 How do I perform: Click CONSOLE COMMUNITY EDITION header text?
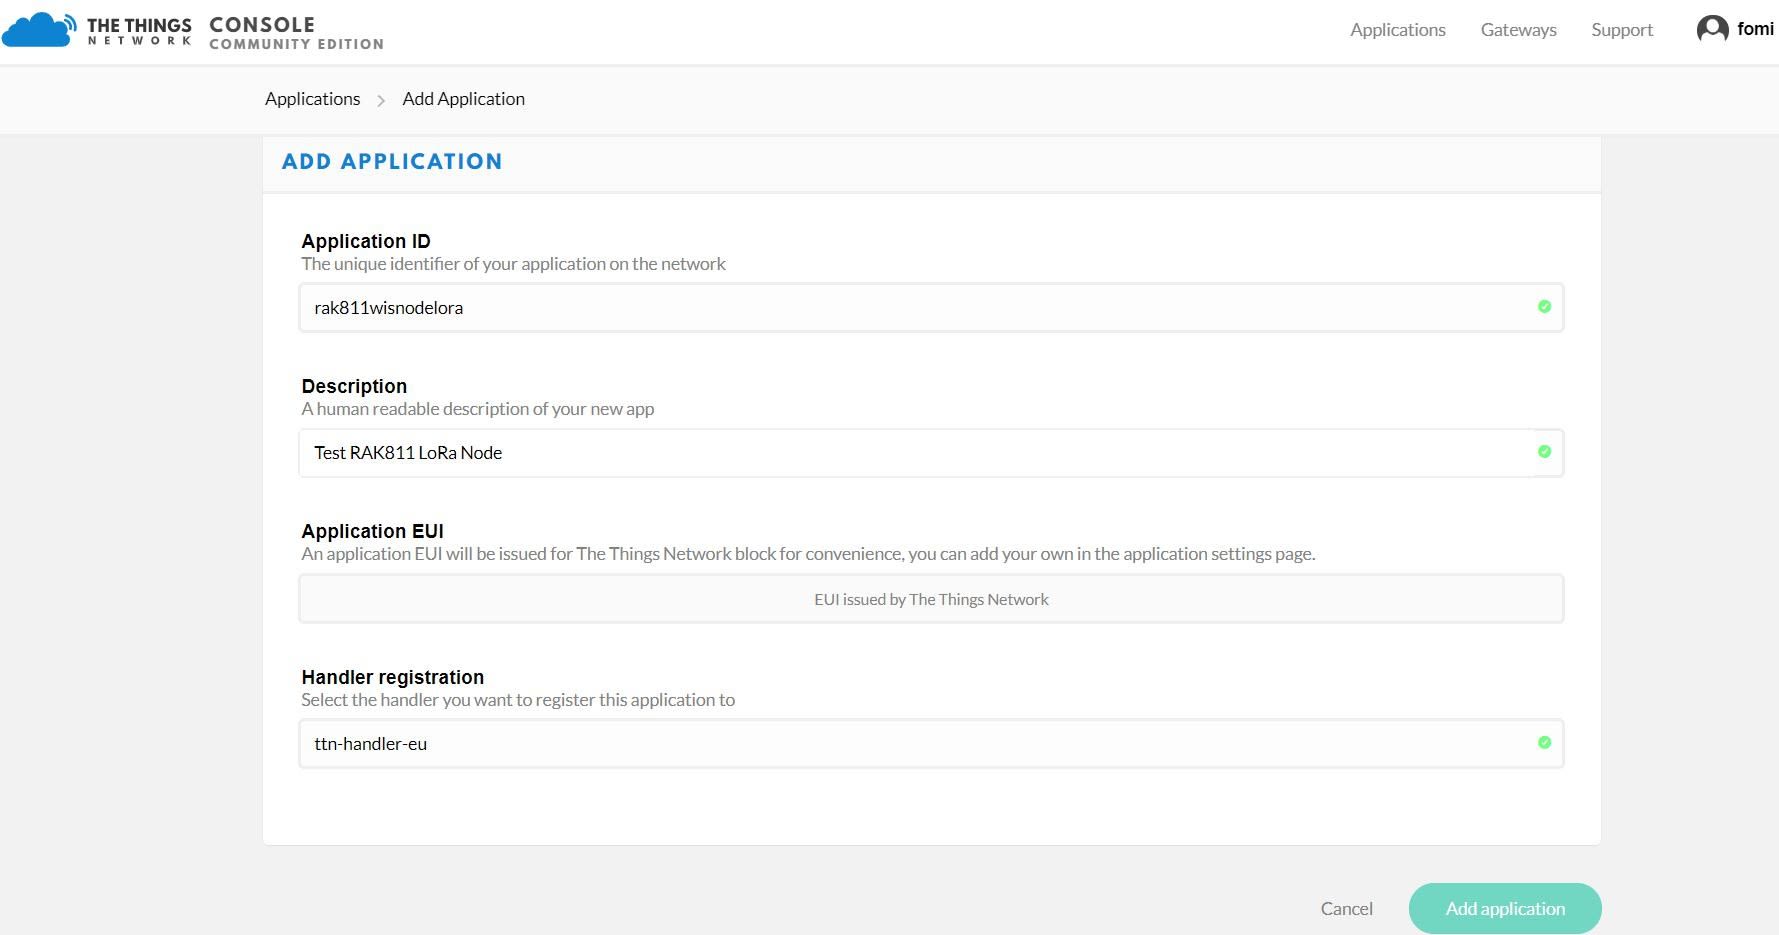click(296, 33)
